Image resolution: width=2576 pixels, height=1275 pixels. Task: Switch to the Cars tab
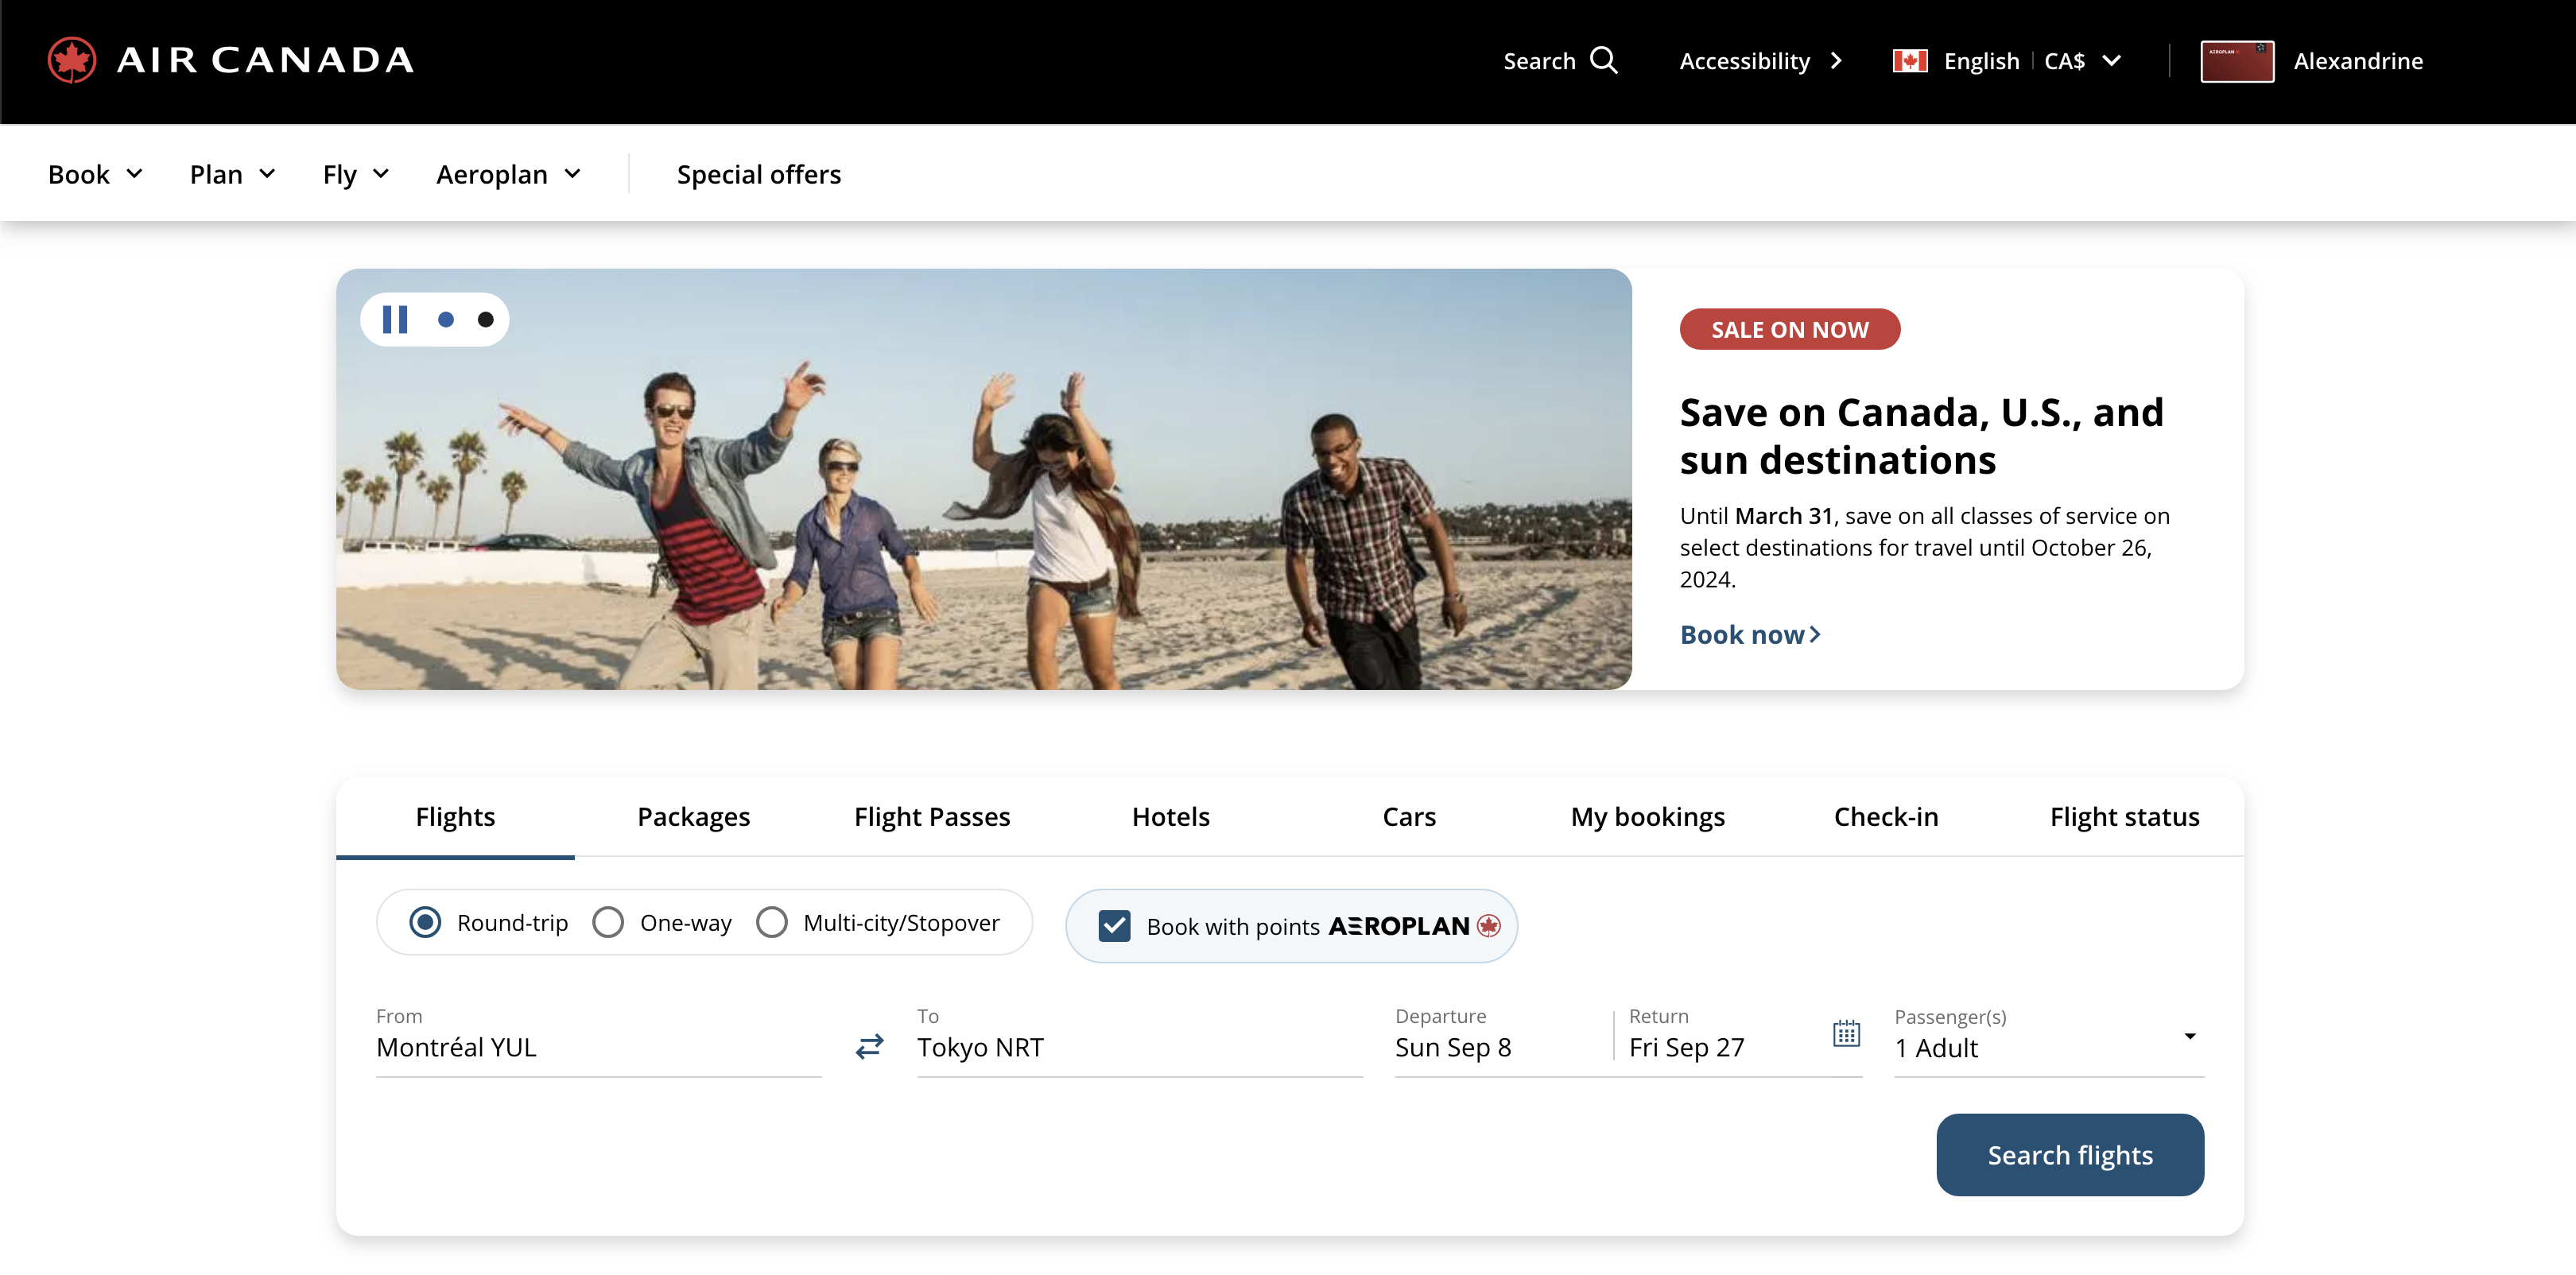(1409, 817)
